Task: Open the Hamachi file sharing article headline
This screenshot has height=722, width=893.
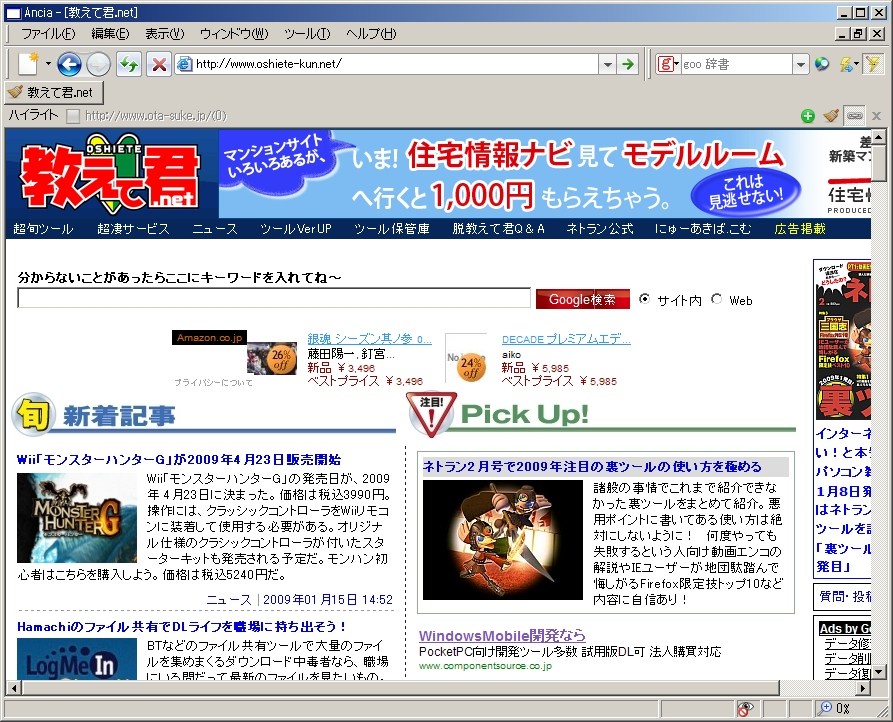Action: point(182,627)
